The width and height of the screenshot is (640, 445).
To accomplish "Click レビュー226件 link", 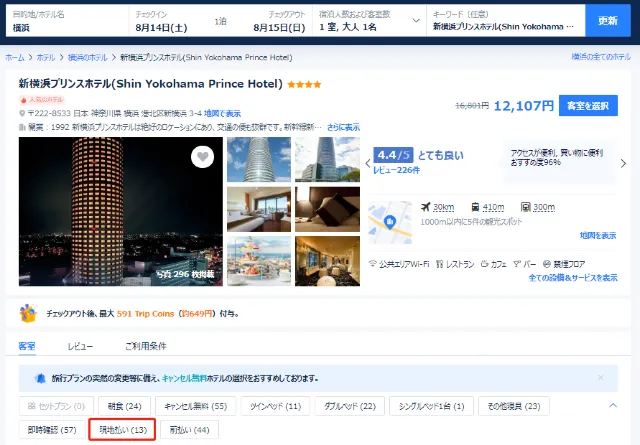I will pos(396,170).
